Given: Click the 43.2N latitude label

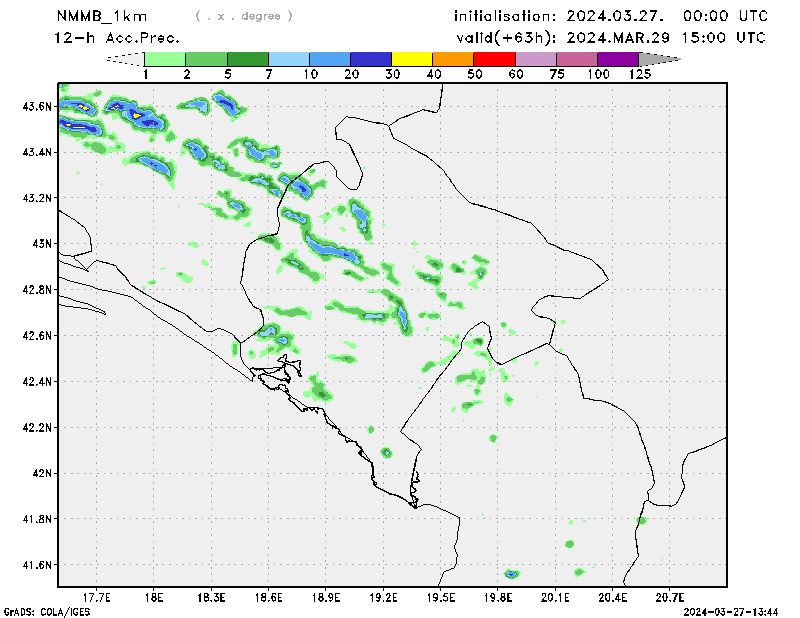Looking at the screenshot, I should (37, 198).
